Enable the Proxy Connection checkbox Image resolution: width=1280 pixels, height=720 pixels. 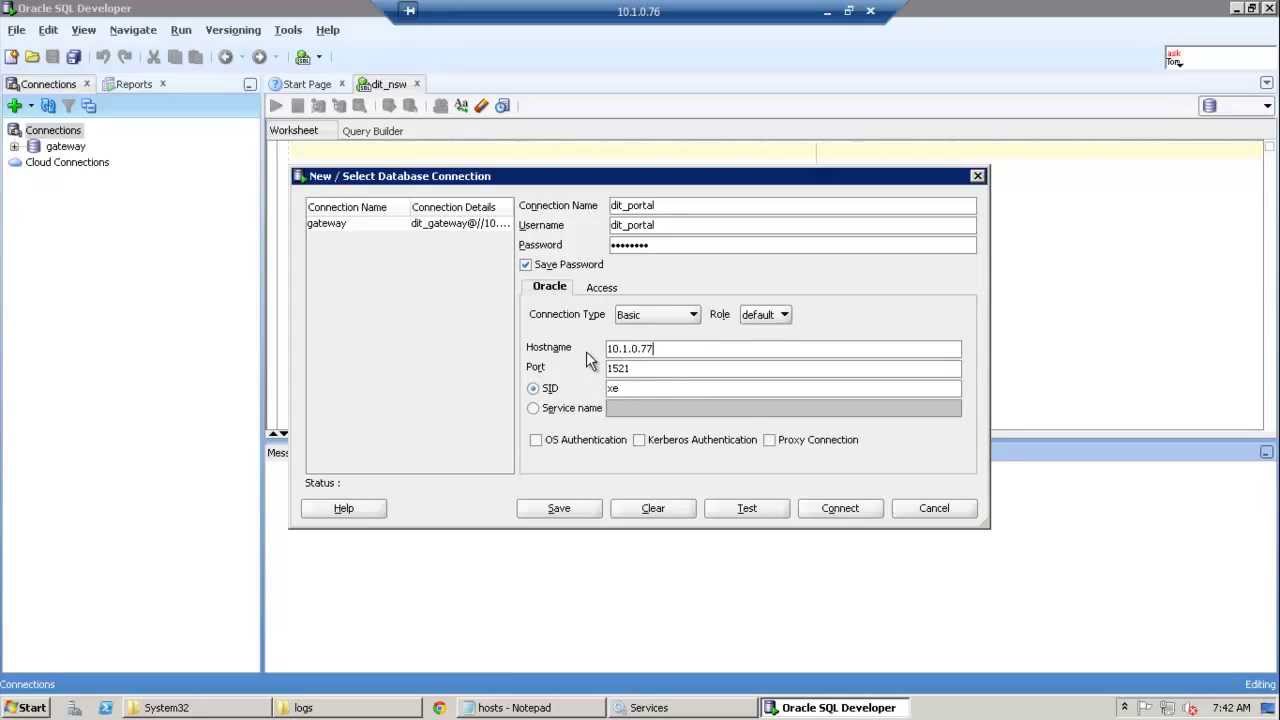[x=769, y=440]
